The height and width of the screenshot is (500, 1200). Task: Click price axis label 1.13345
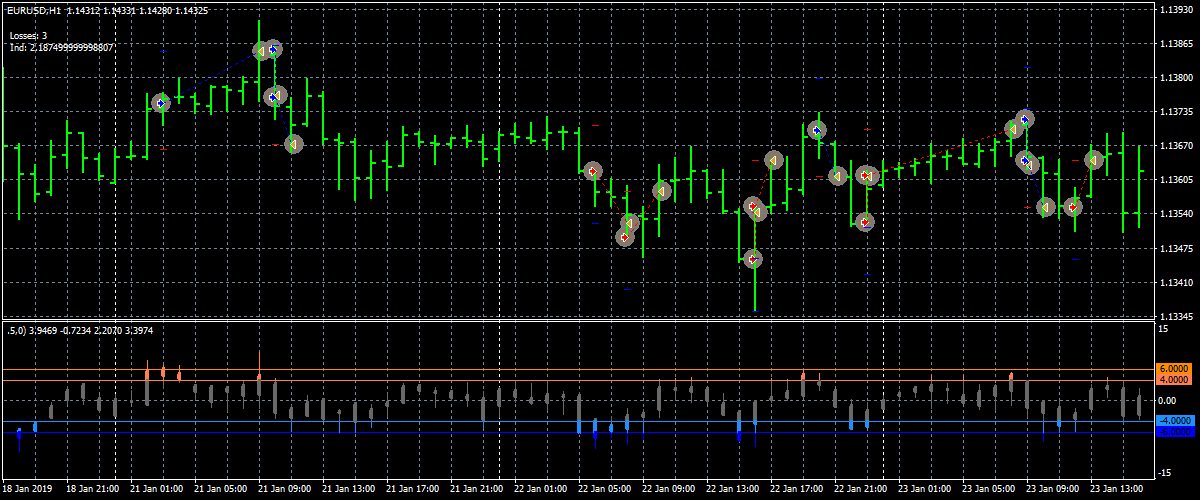pos(1176,316)
